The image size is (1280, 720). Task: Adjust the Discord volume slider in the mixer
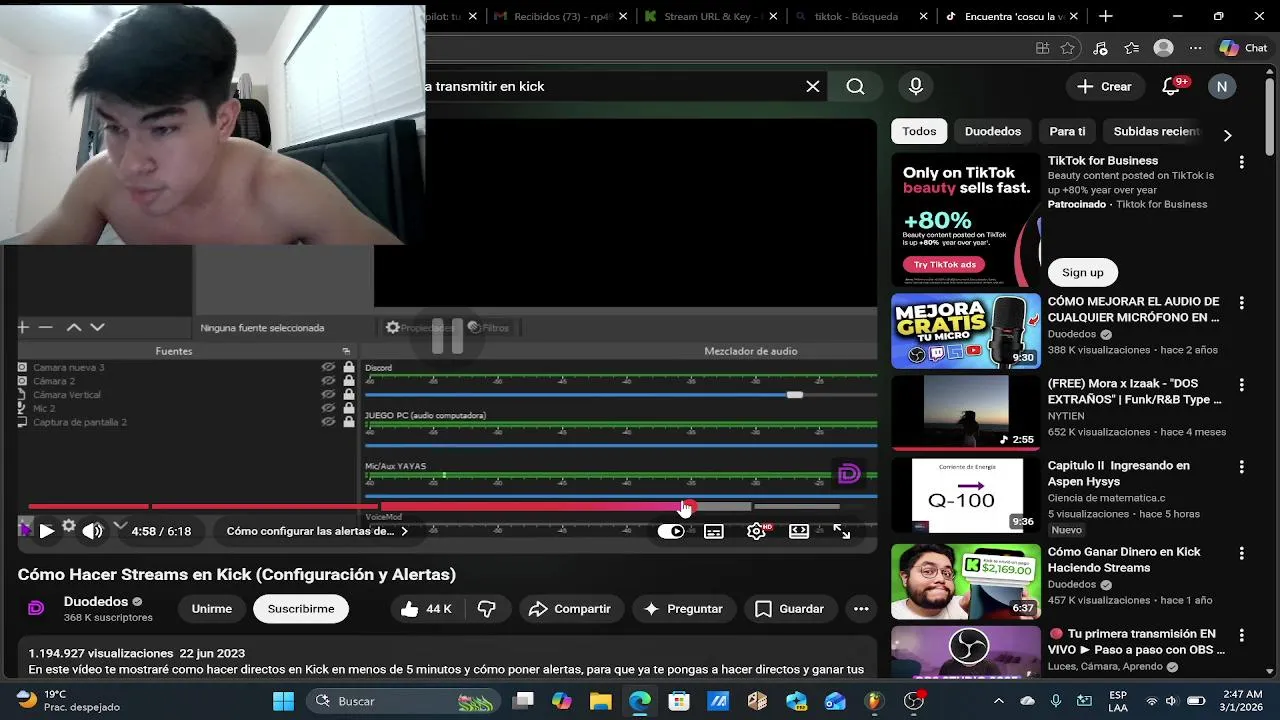794,395
